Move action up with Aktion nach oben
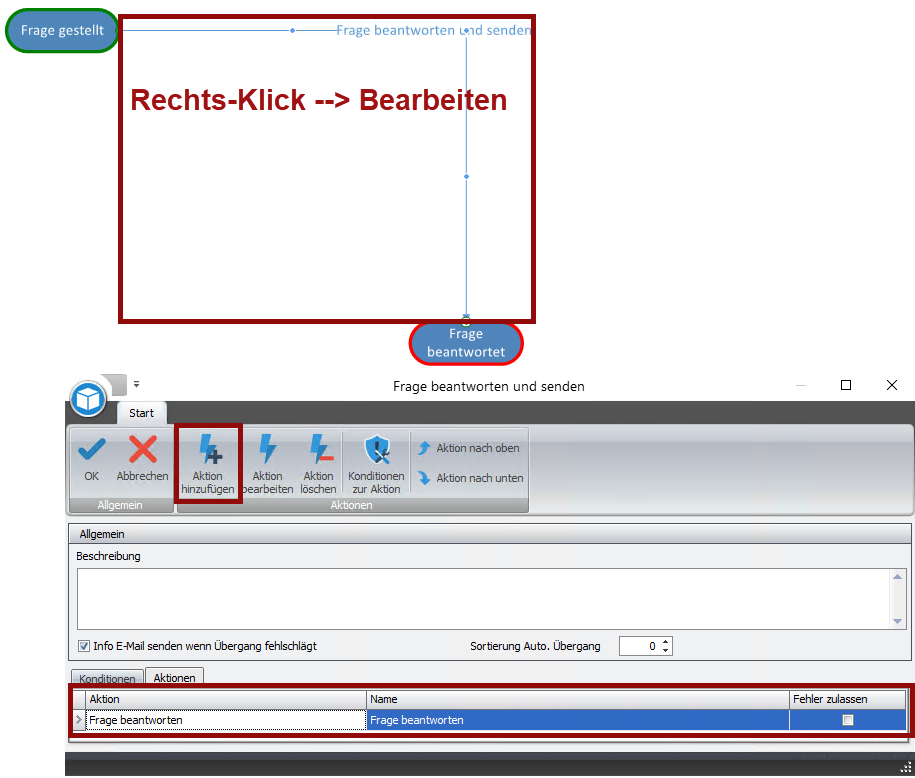The width and height of the screenshot is (915, 778). (x=469, y=448)
